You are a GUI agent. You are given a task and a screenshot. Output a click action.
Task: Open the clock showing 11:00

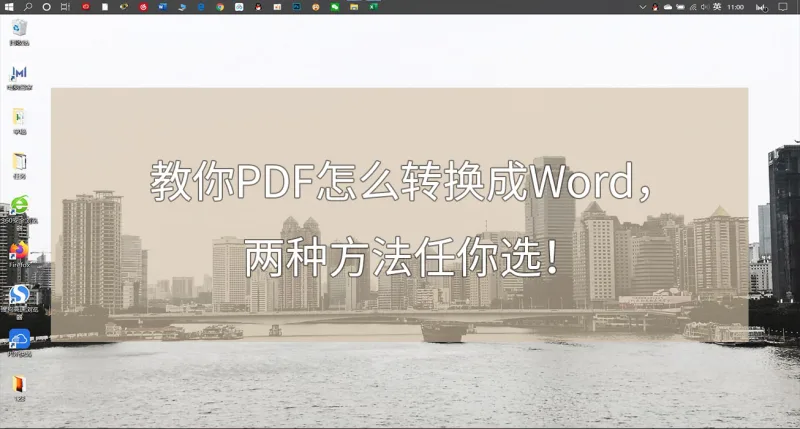(x=735, y=7)
